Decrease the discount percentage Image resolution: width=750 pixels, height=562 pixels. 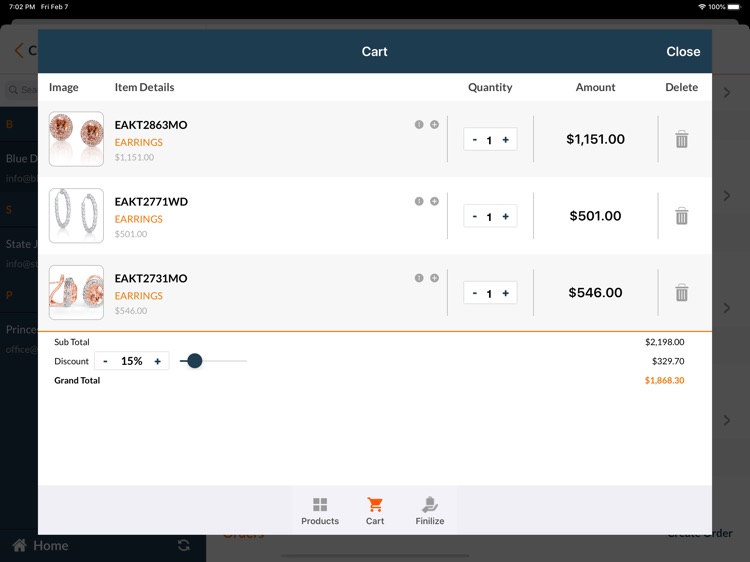point(105,361)
